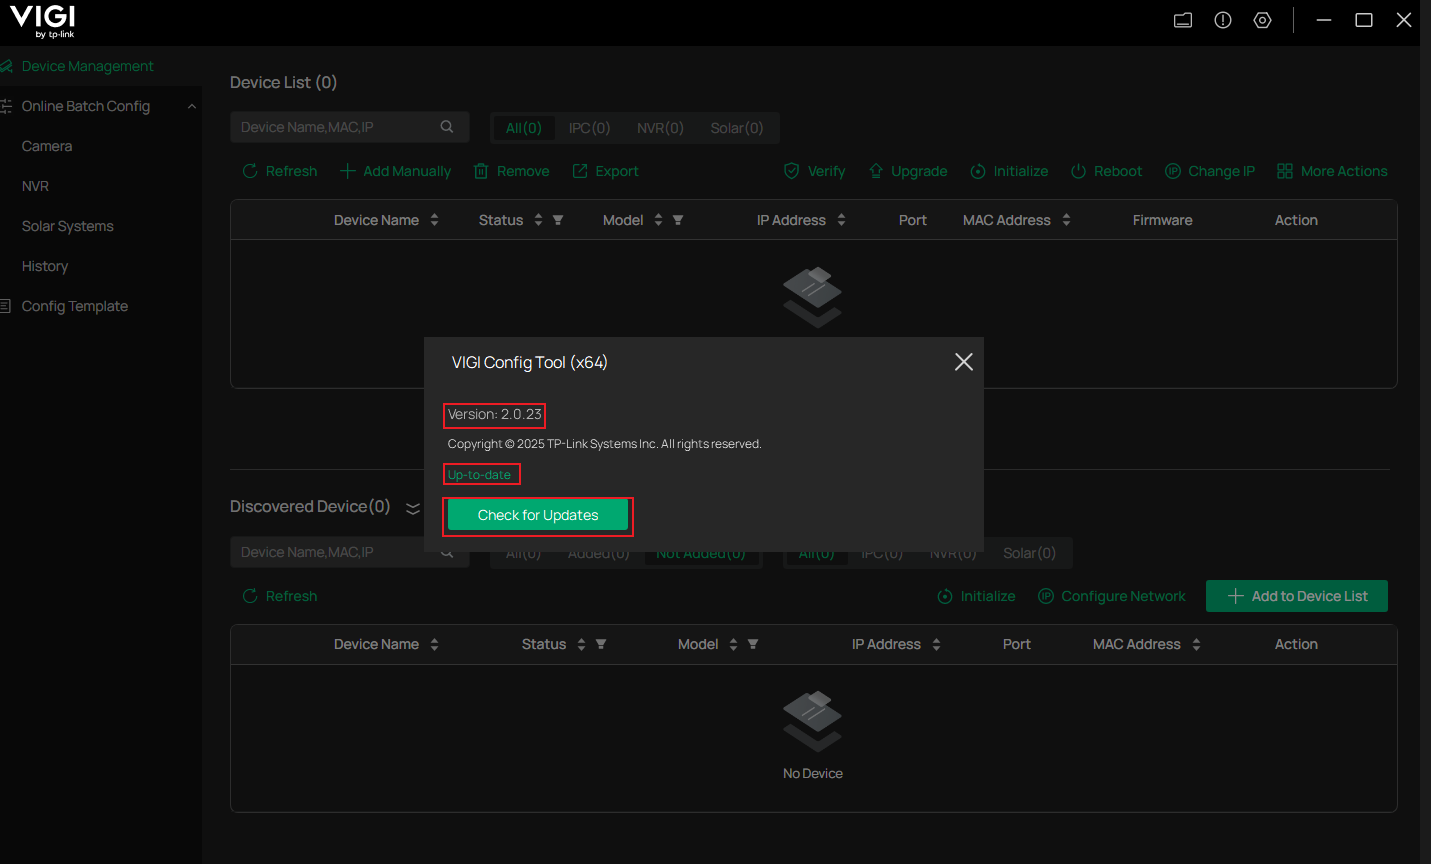The height and width of the screenshot is (864, 1431).
Task: Click the Model sort arrows in Device List
Action: coord(658,220)
